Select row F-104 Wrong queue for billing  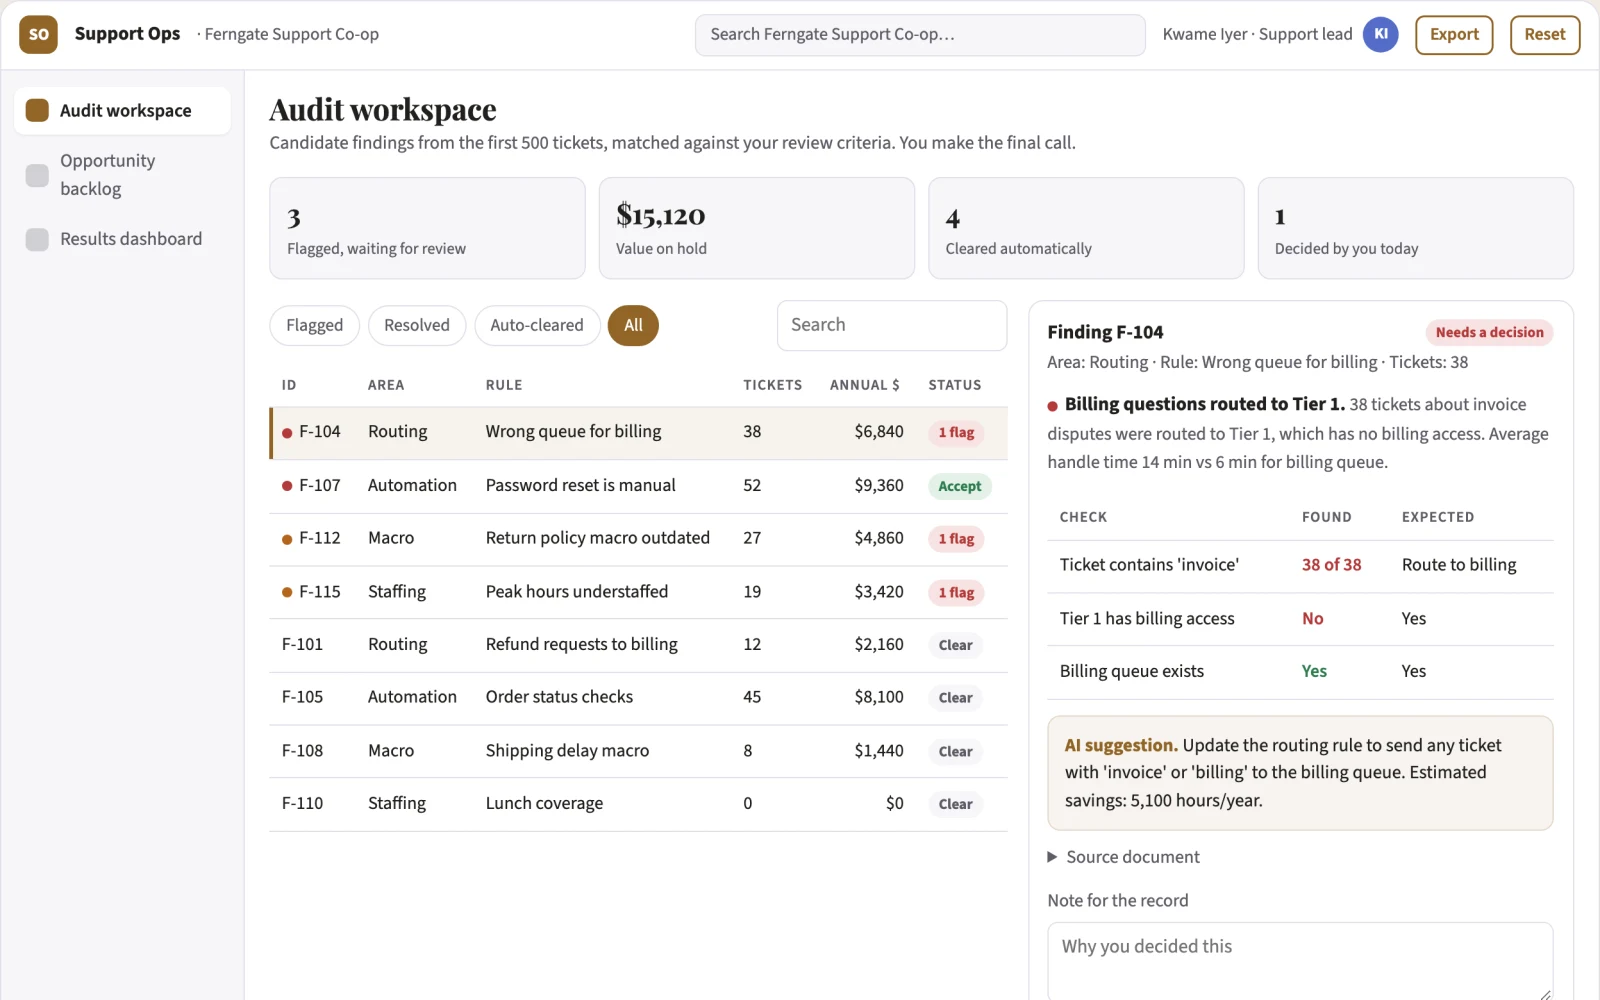coord(638,433)
